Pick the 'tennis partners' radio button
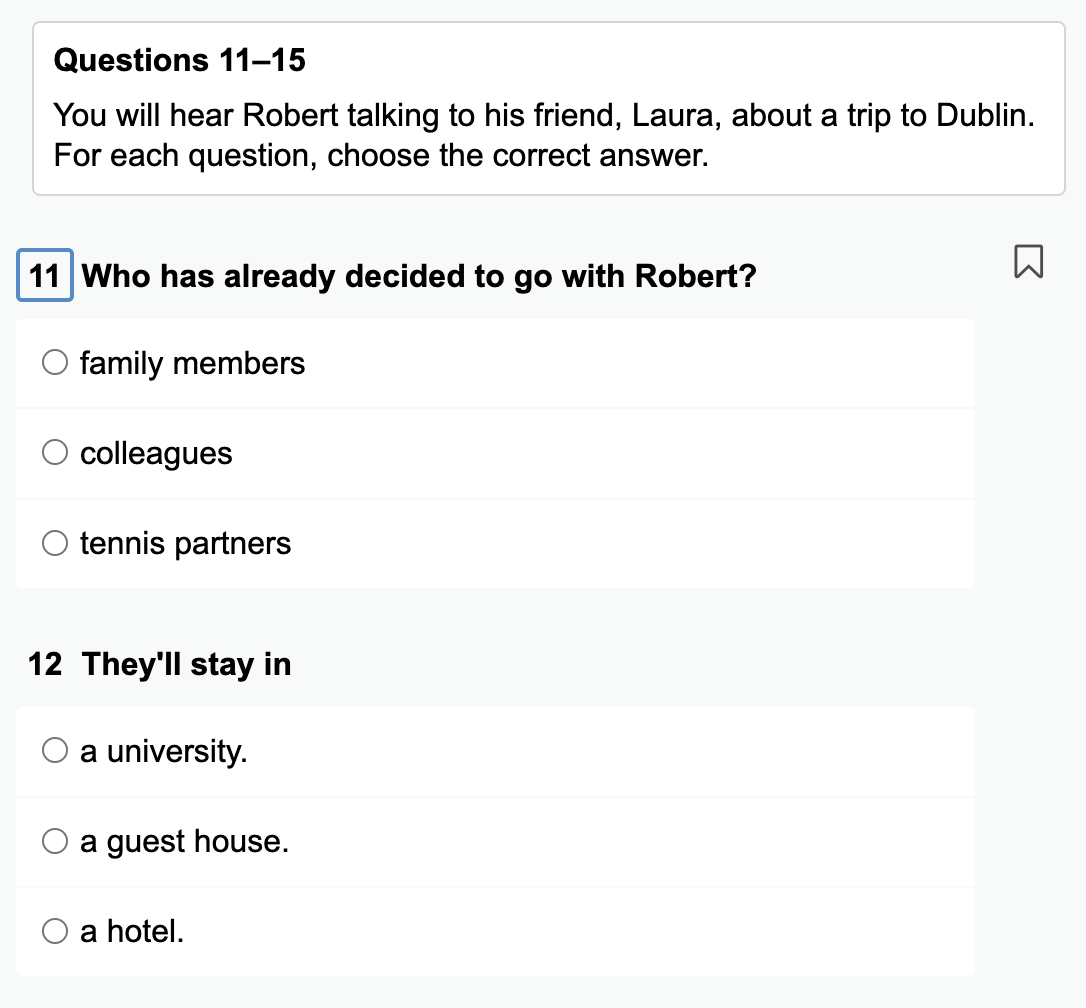This screenshot has height=1008, width=1086. coord(55,542)
